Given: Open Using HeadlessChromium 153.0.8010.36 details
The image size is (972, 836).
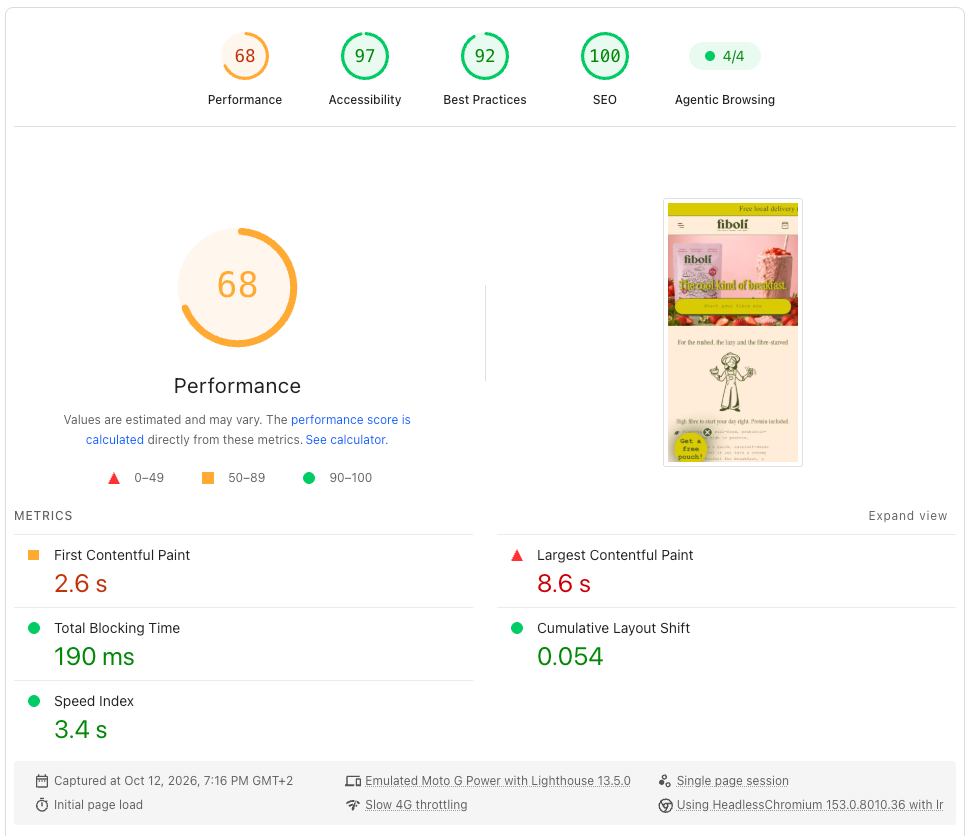Looking at the screenshot, I should point(810,805).
